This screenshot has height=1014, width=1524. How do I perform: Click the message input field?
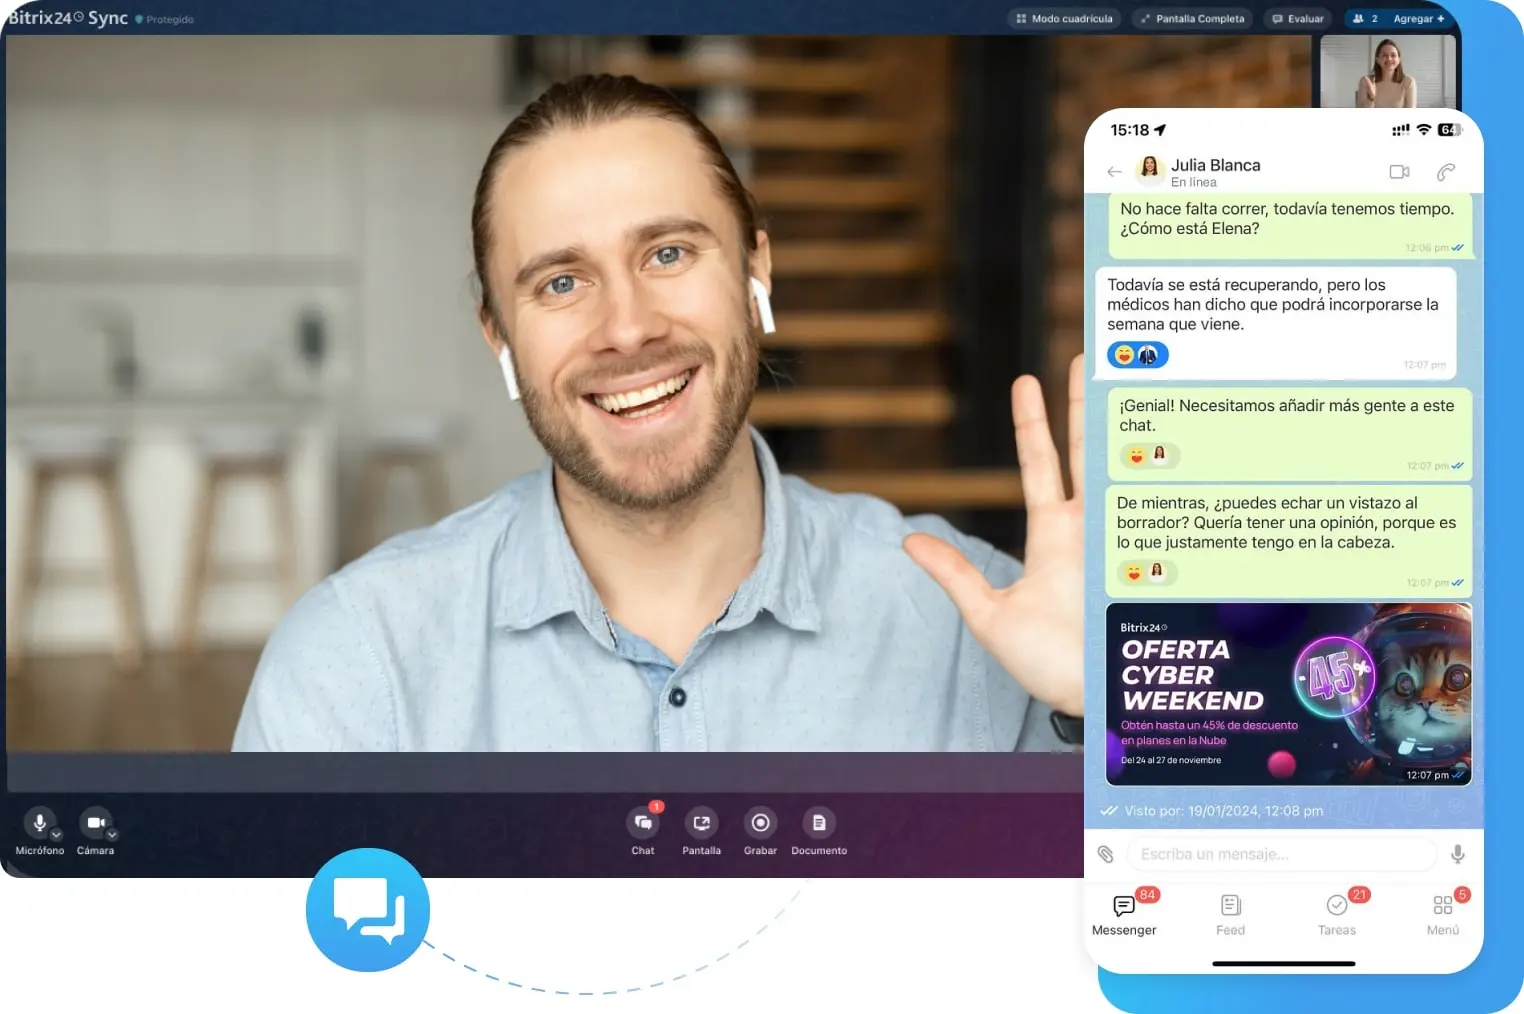[x=1280, y=854]
